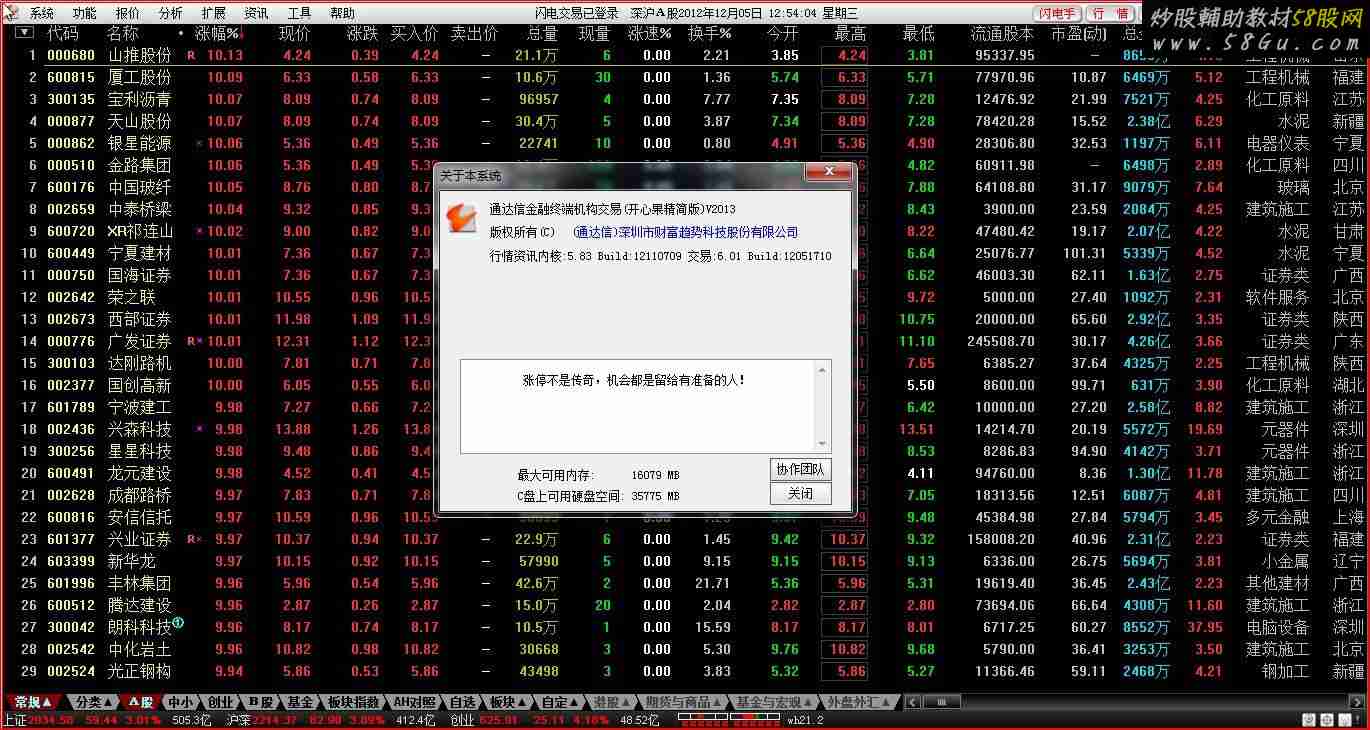
Task: Click the dialog message scrollbar up arrow
Action: (x=824, y=370)
